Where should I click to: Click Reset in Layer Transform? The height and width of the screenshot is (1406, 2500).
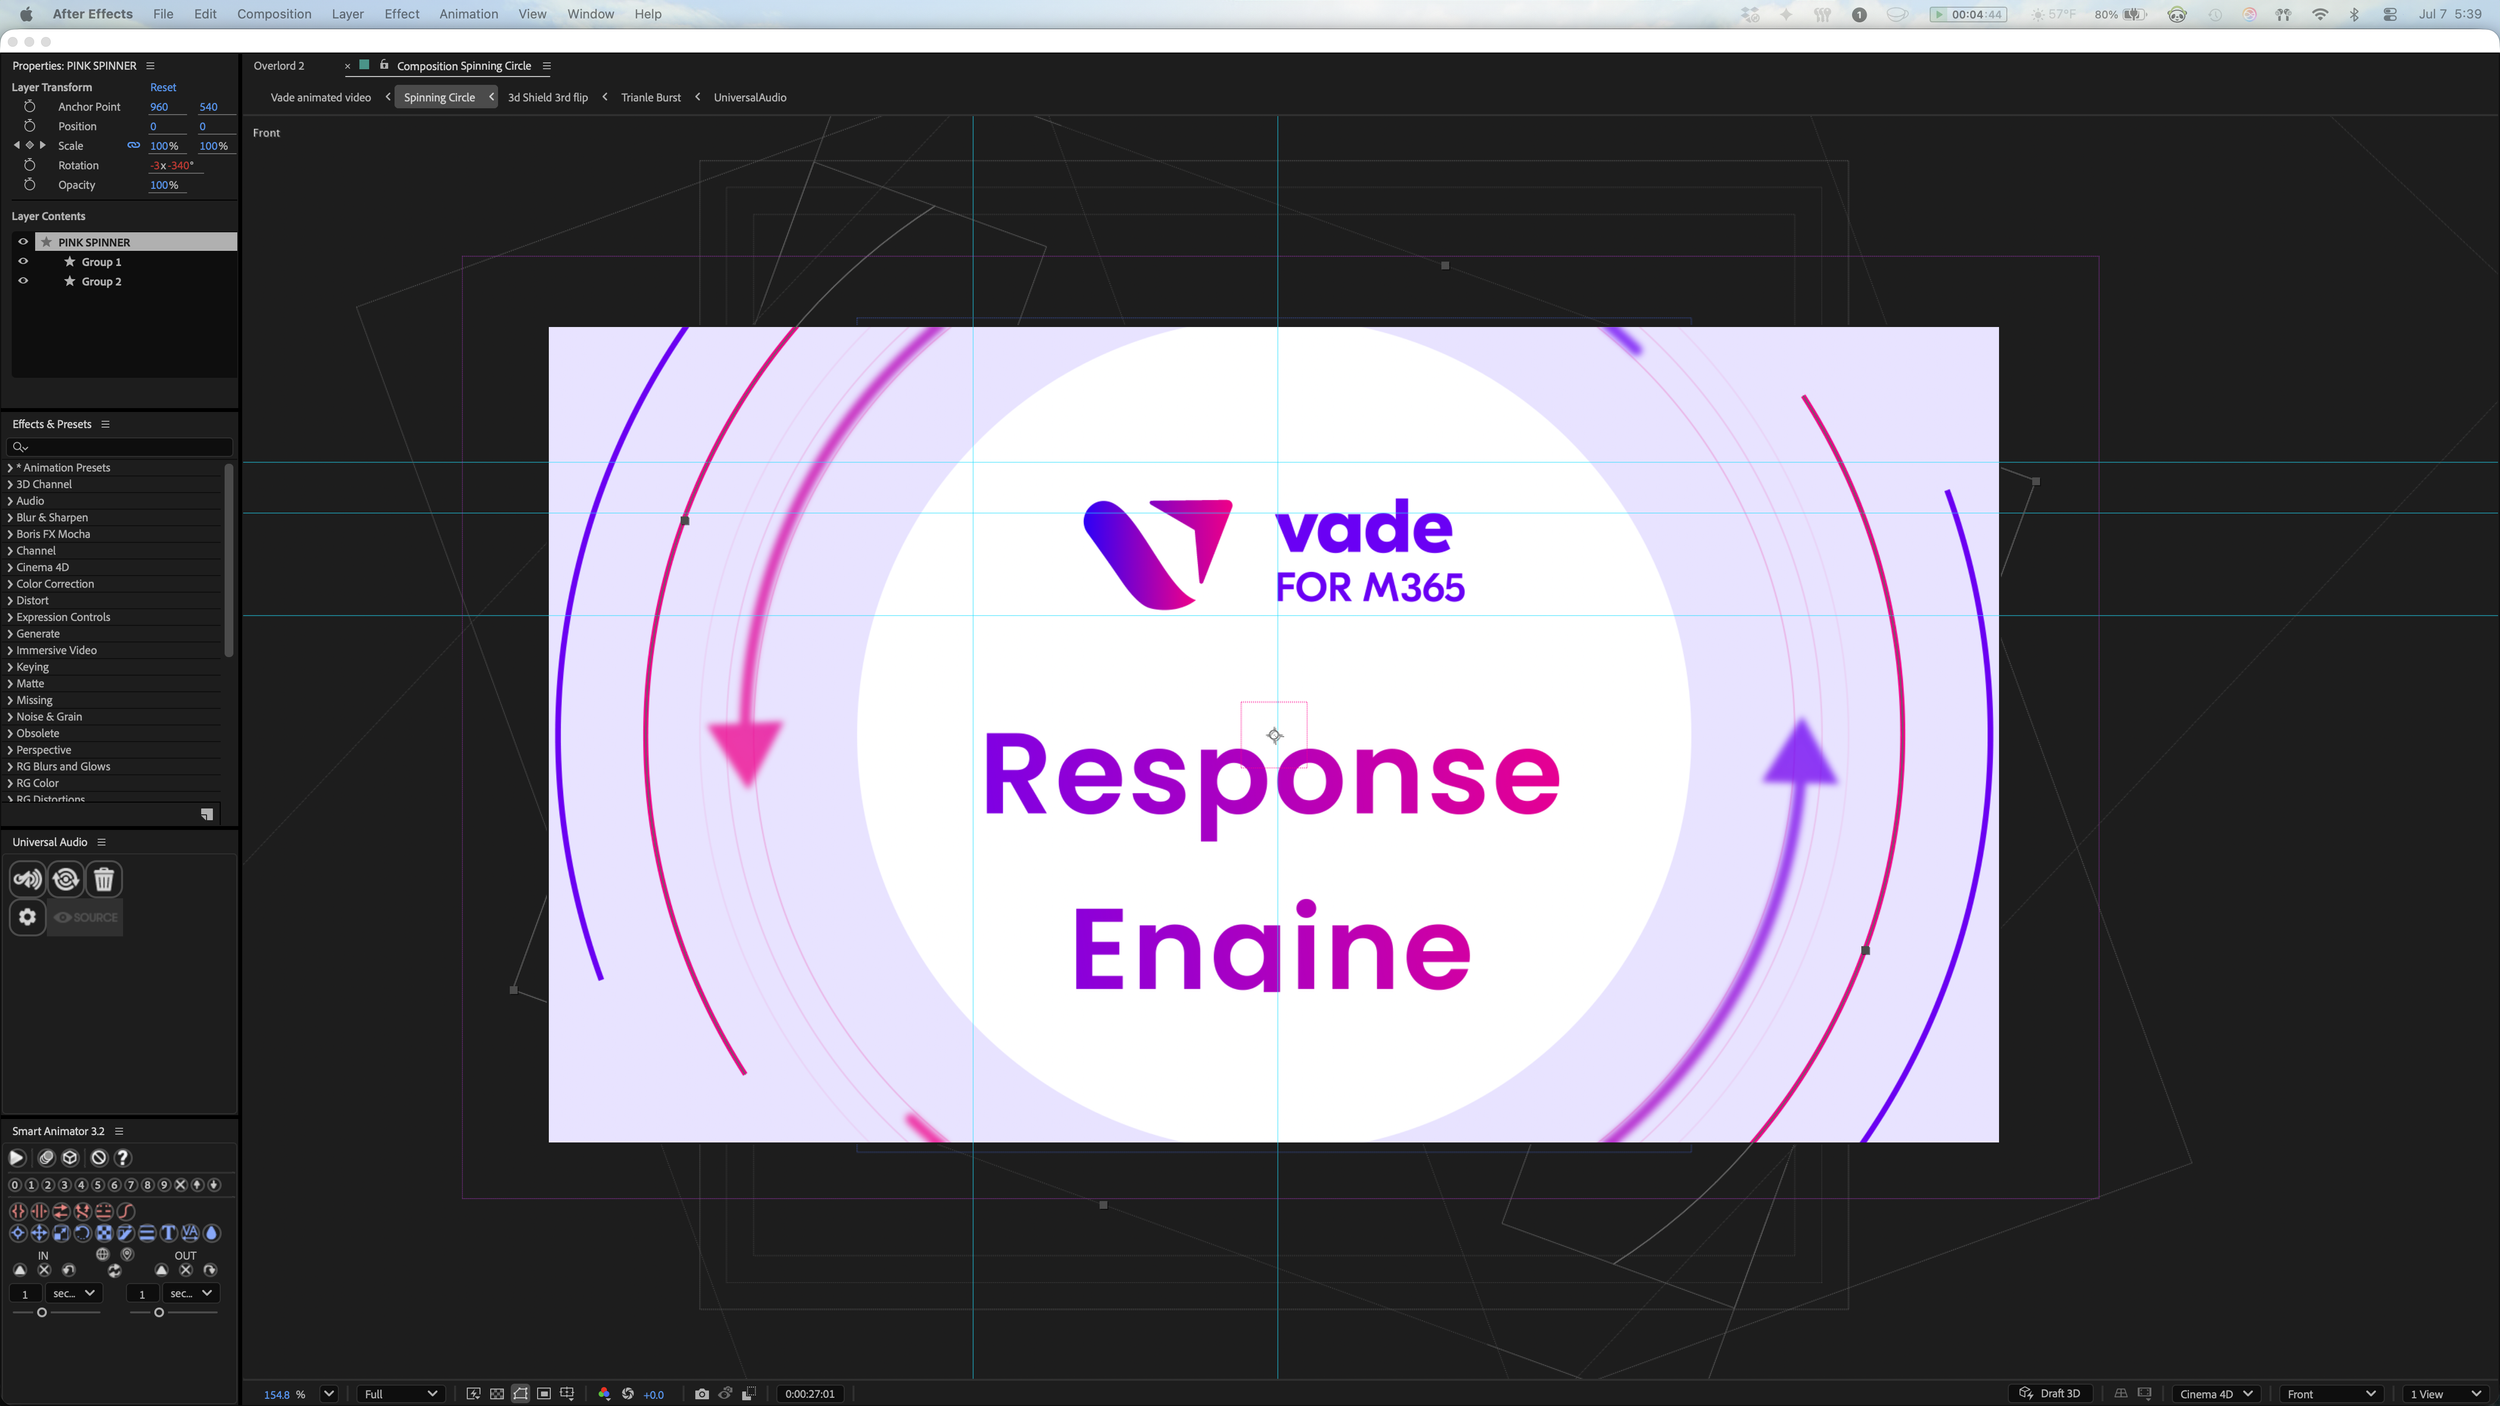163,87
